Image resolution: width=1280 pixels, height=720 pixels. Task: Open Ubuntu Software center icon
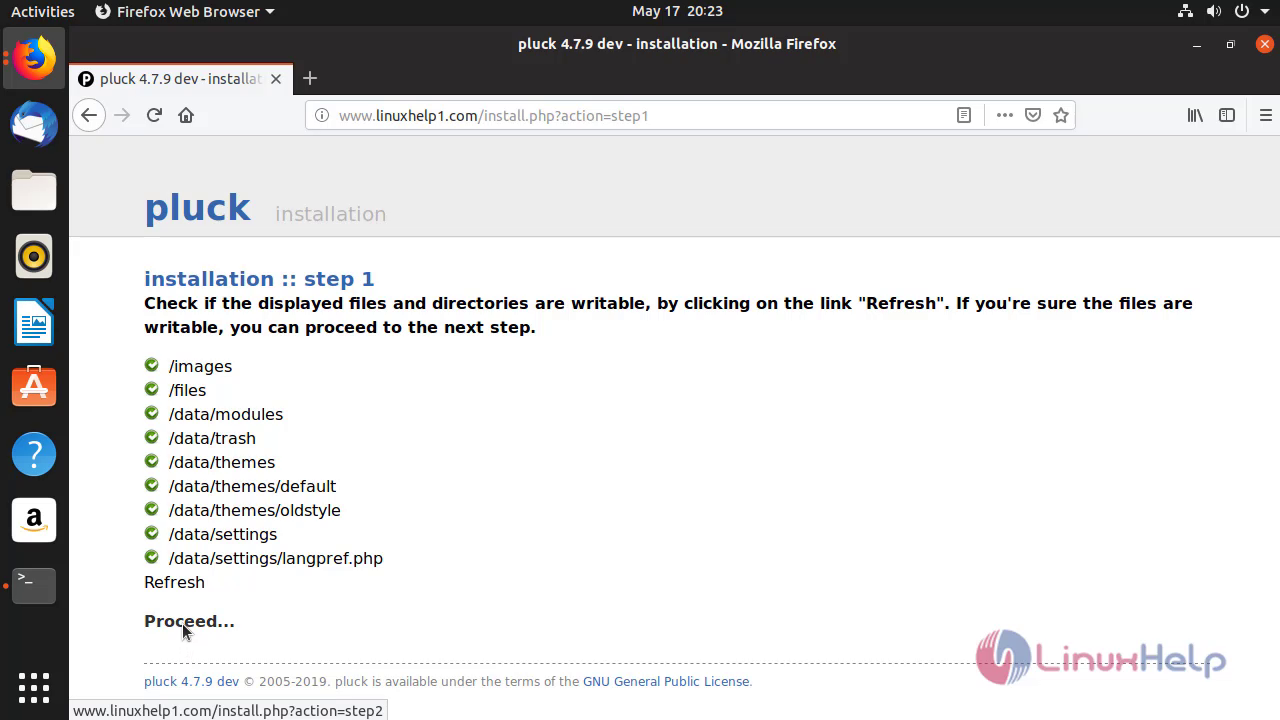(34, 388)
